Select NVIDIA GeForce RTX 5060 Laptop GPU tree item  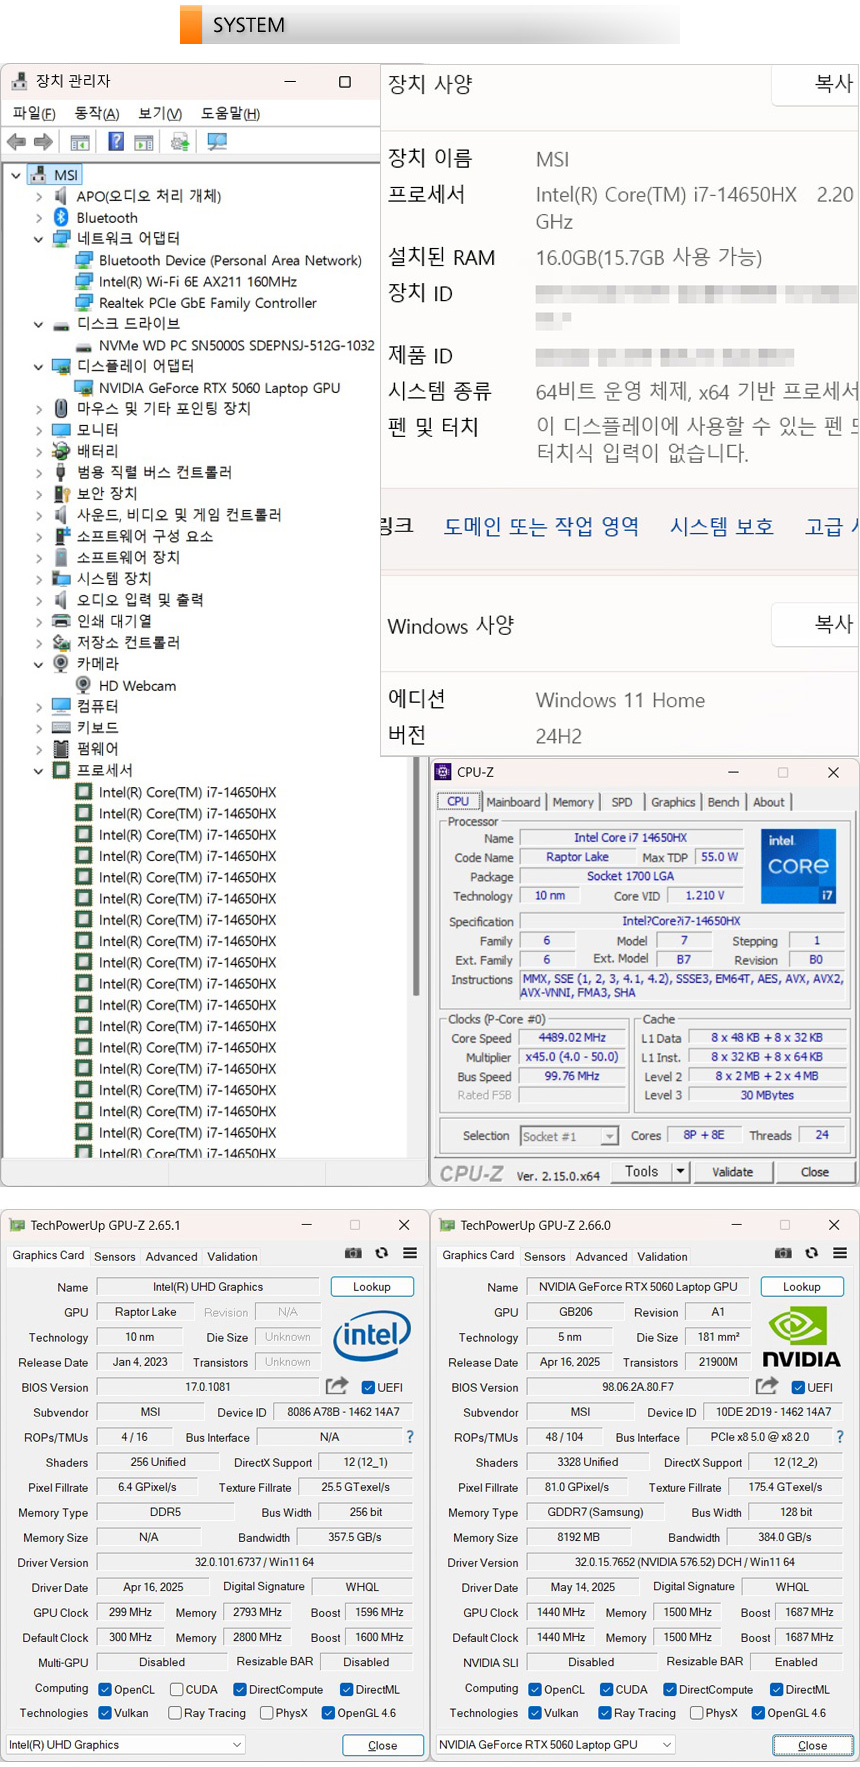[219, 388]
